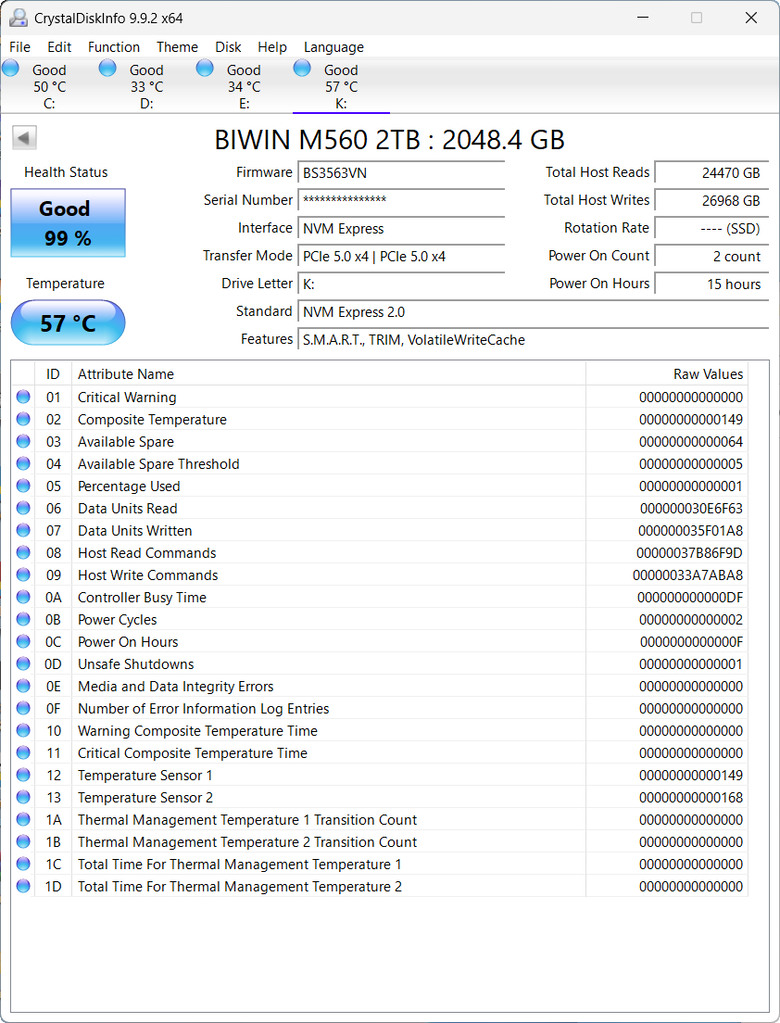Select drive E: status orb icon
The width and height of the screenshot is (780, 1023).
pyautogui.click(x=205, y=67)
